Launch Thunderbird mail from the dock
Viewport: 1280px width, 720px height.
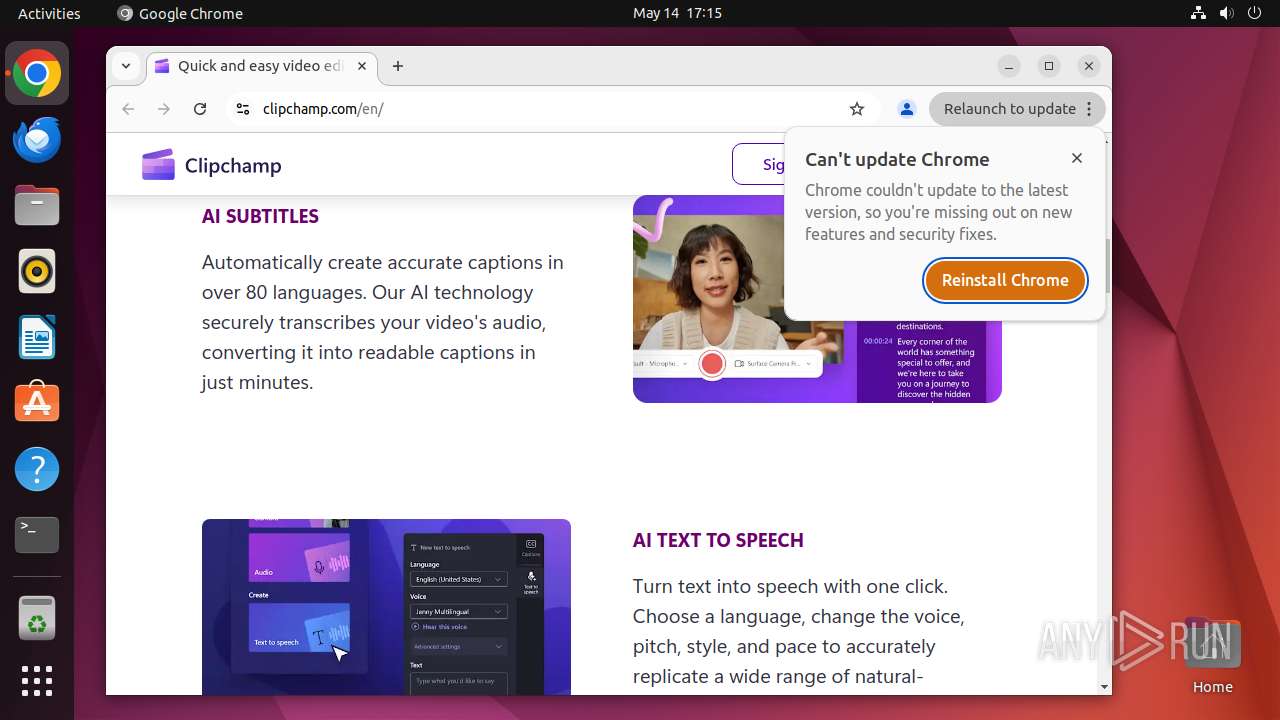tap(37, 140)
